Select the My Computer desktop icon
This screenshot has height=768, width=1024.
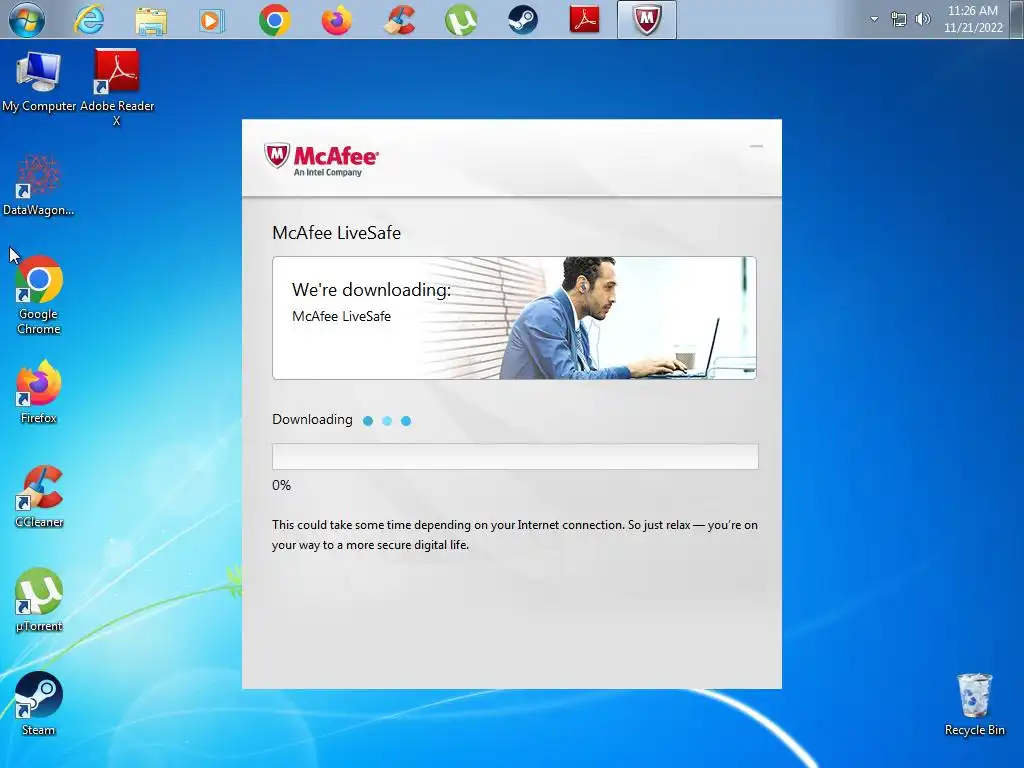pos(39,82)
